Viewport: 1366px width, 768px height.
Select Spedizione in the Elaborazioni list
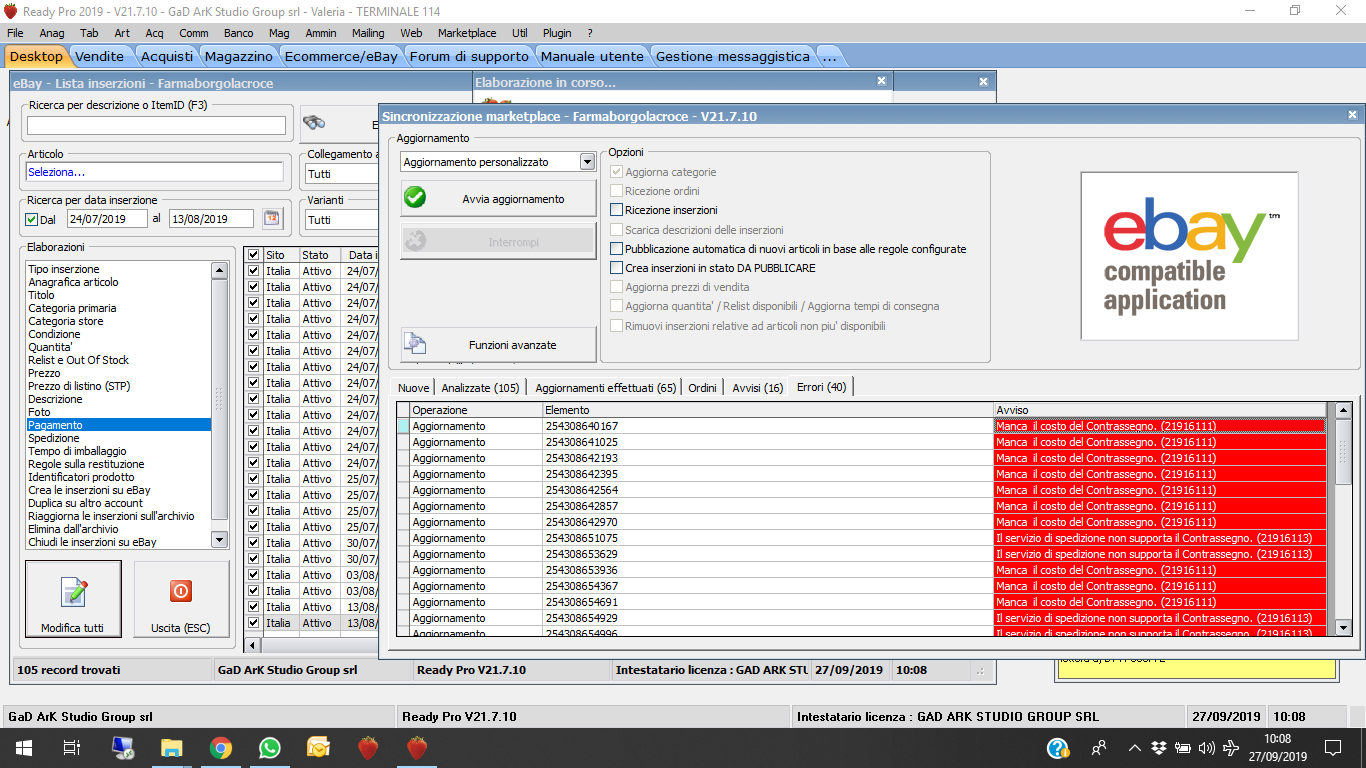119,438
